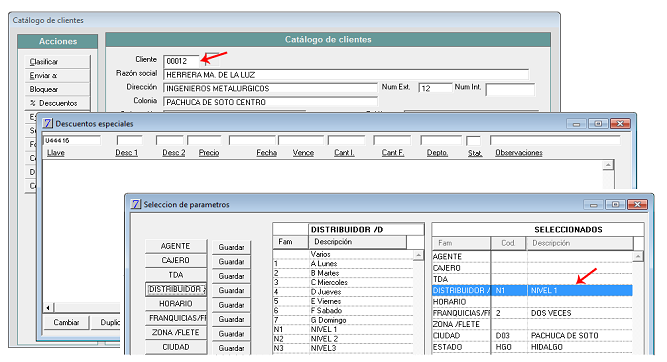667x362 pixels.
Task: Select the CIUDAD PACHUCA DE SOTO row
Action: 532,336
